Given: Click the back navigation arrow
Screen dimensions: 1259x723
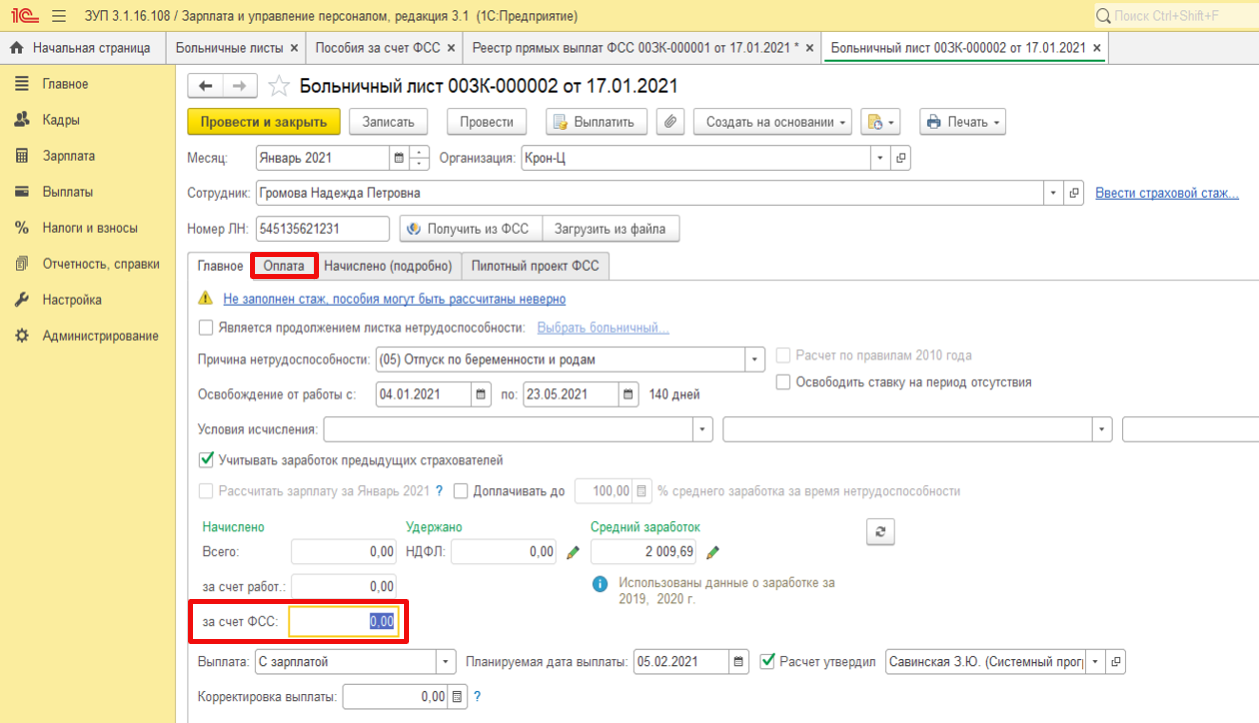Looking at the screenshot, I should point(206,87).
